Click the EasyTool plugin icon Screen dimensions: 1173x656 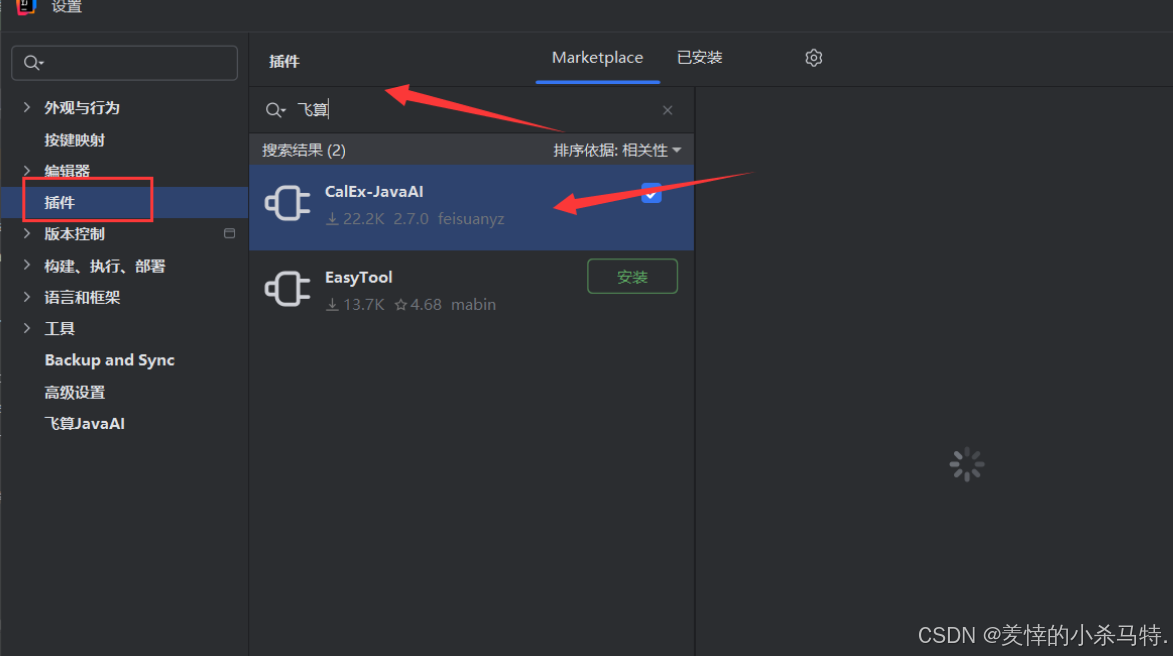(287, 289)
